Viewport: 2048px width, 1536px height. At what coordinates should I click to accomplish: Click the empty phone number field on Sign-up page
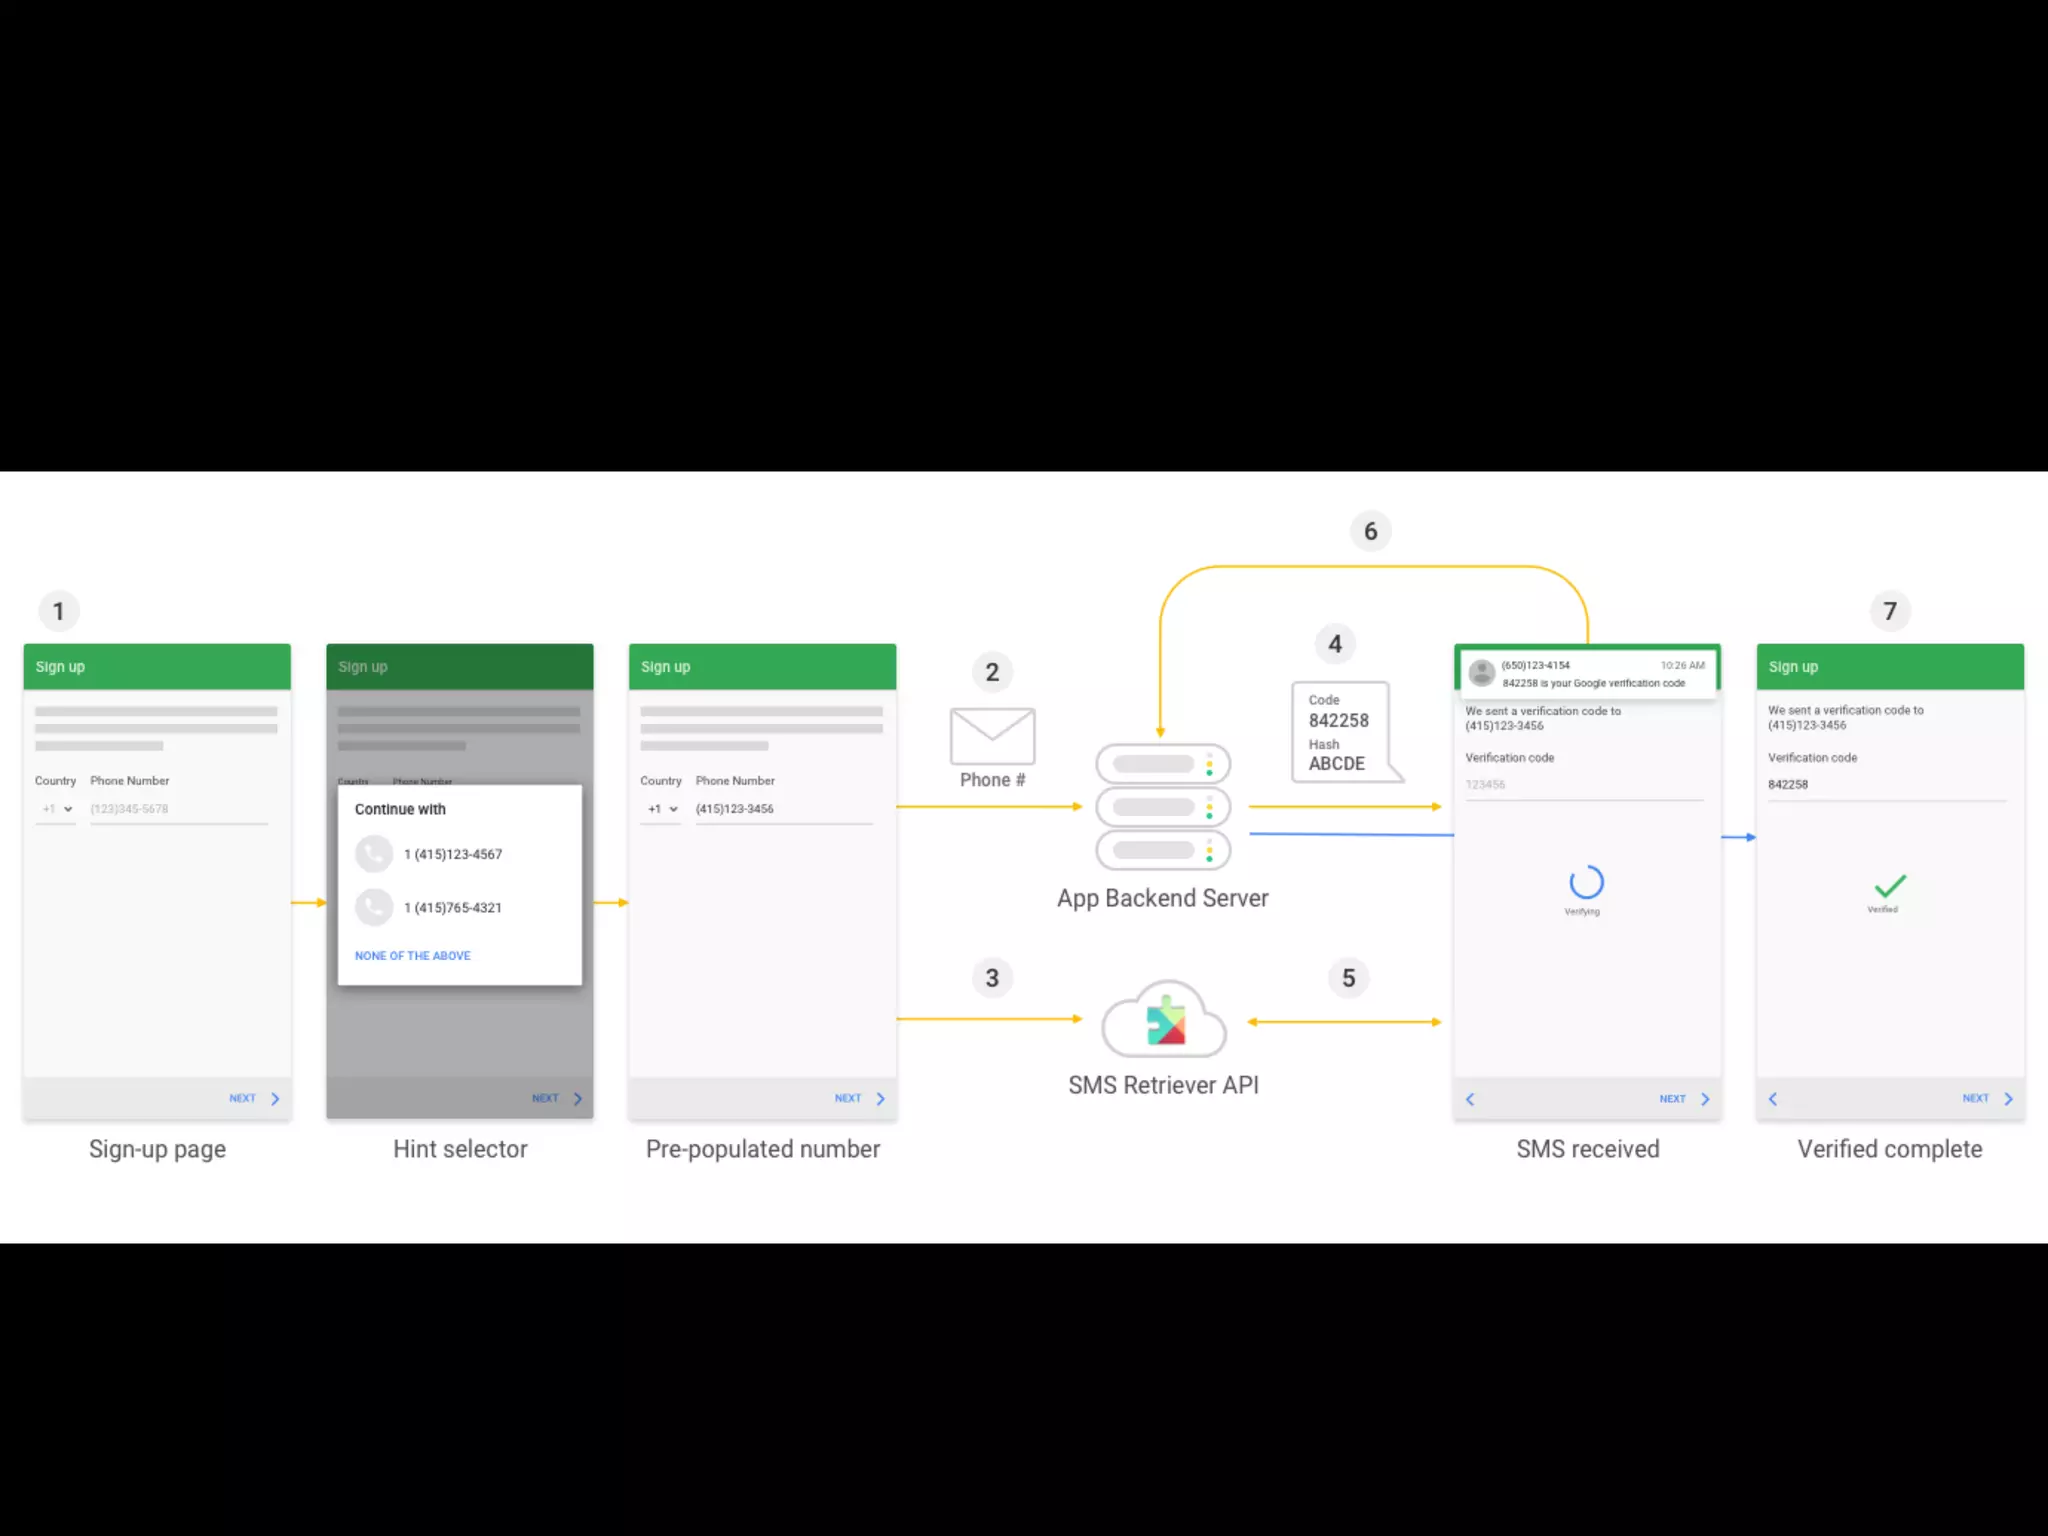coord(178,809)
